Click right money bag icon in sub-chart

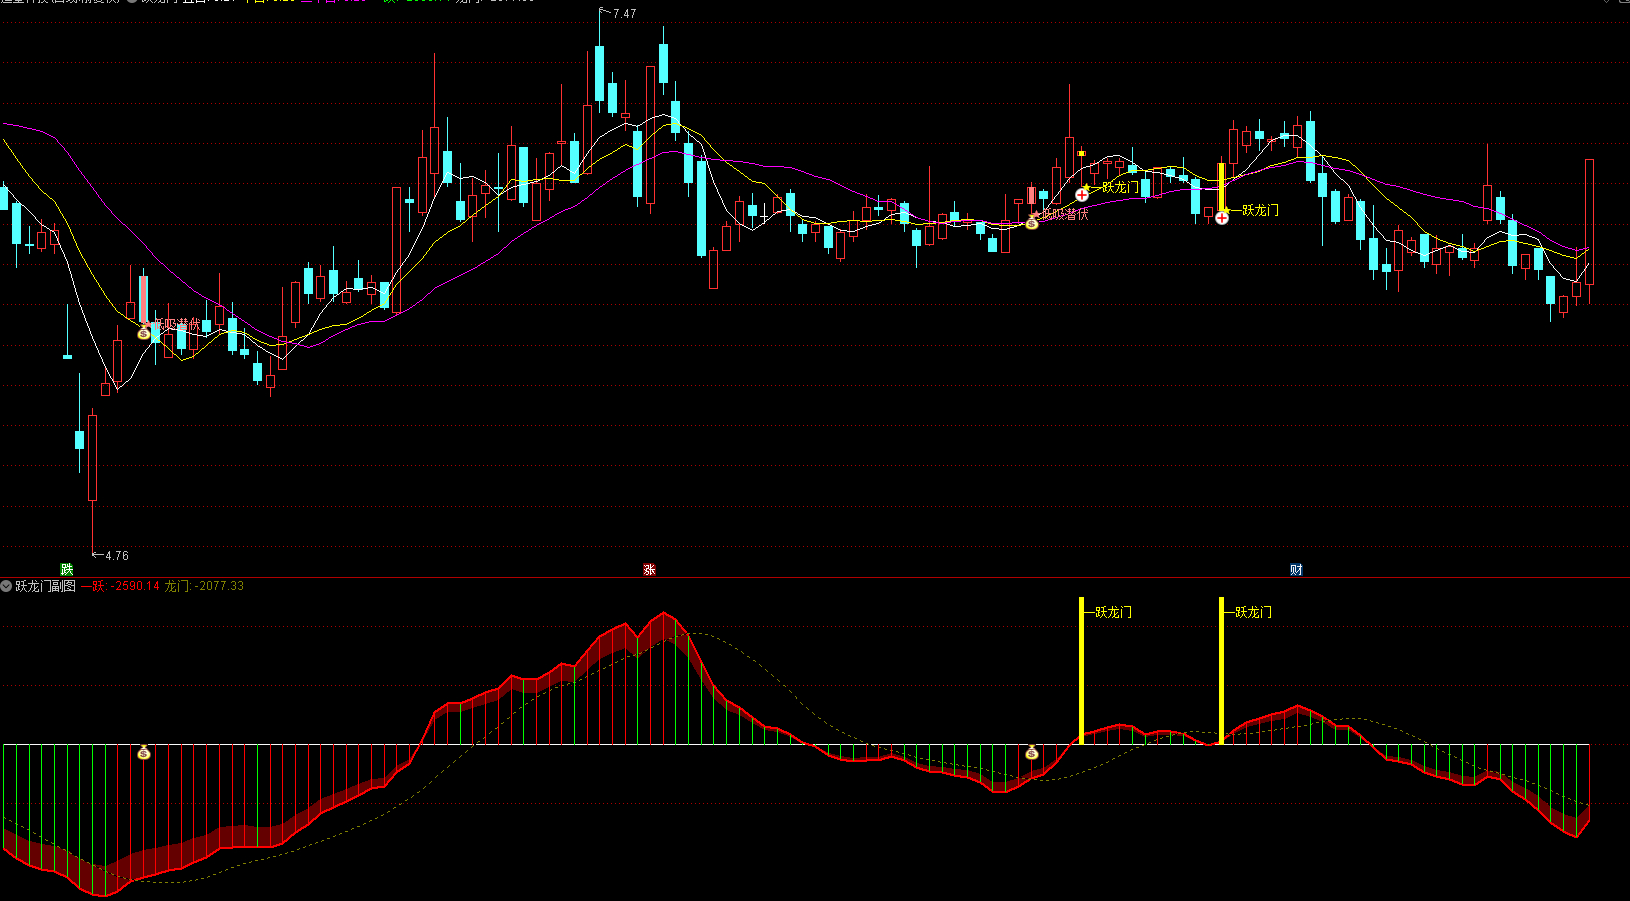click(1032, 752)
